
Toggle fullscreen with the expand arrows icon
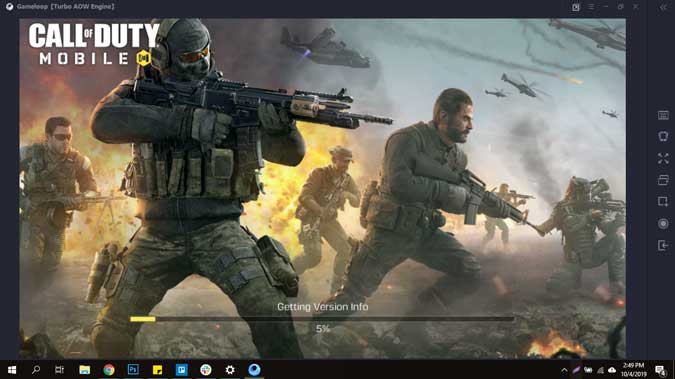663,158
